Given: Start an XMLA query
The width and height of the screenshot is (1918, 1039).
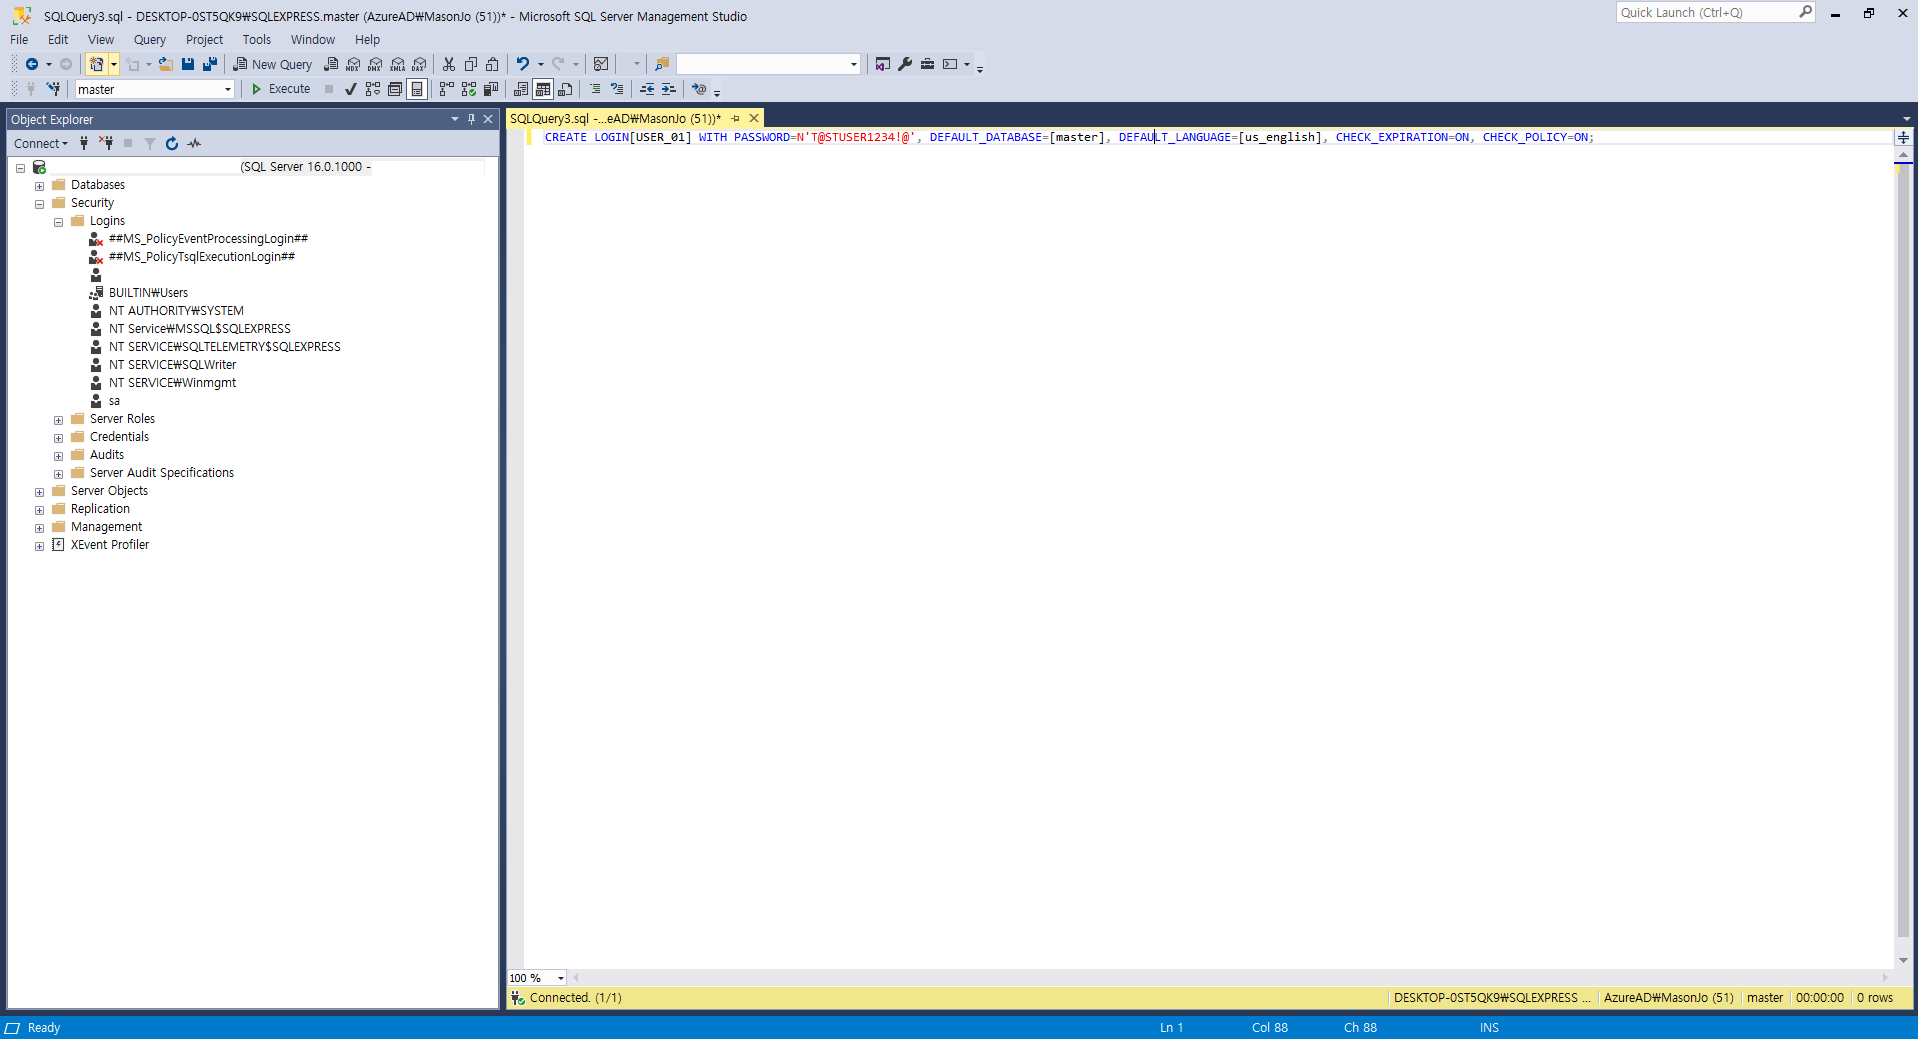Looking at the screenshot, I should pos(397,64).
